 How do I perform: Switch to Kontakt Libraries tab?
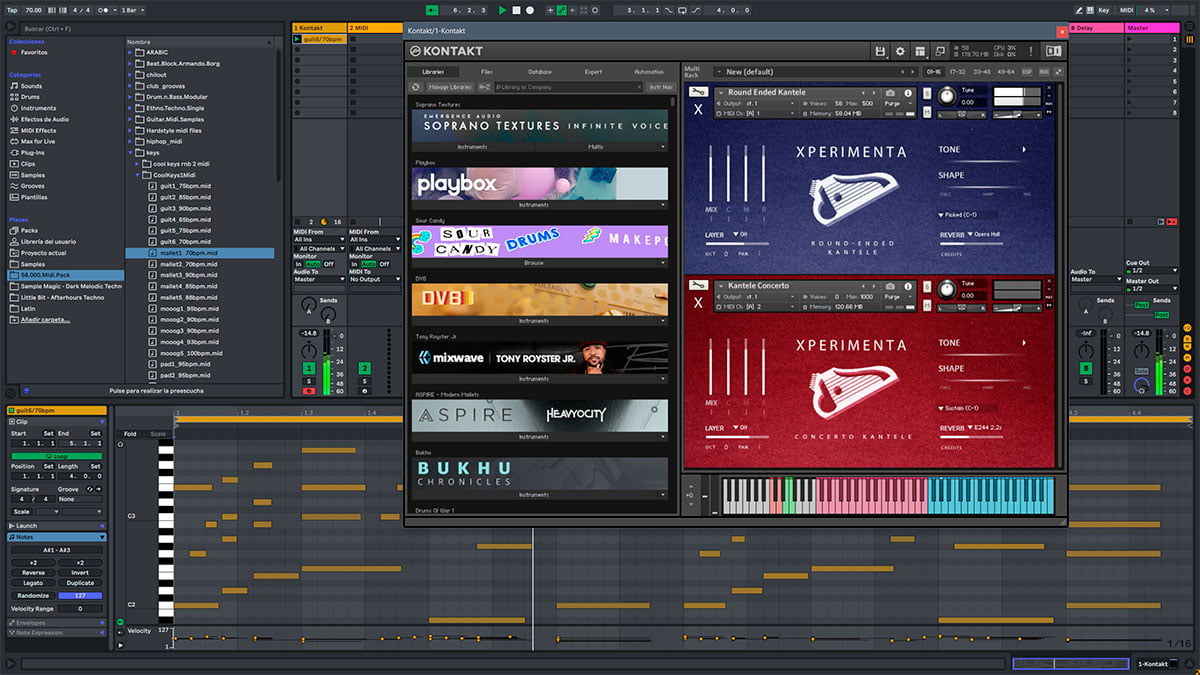[432, 72]
